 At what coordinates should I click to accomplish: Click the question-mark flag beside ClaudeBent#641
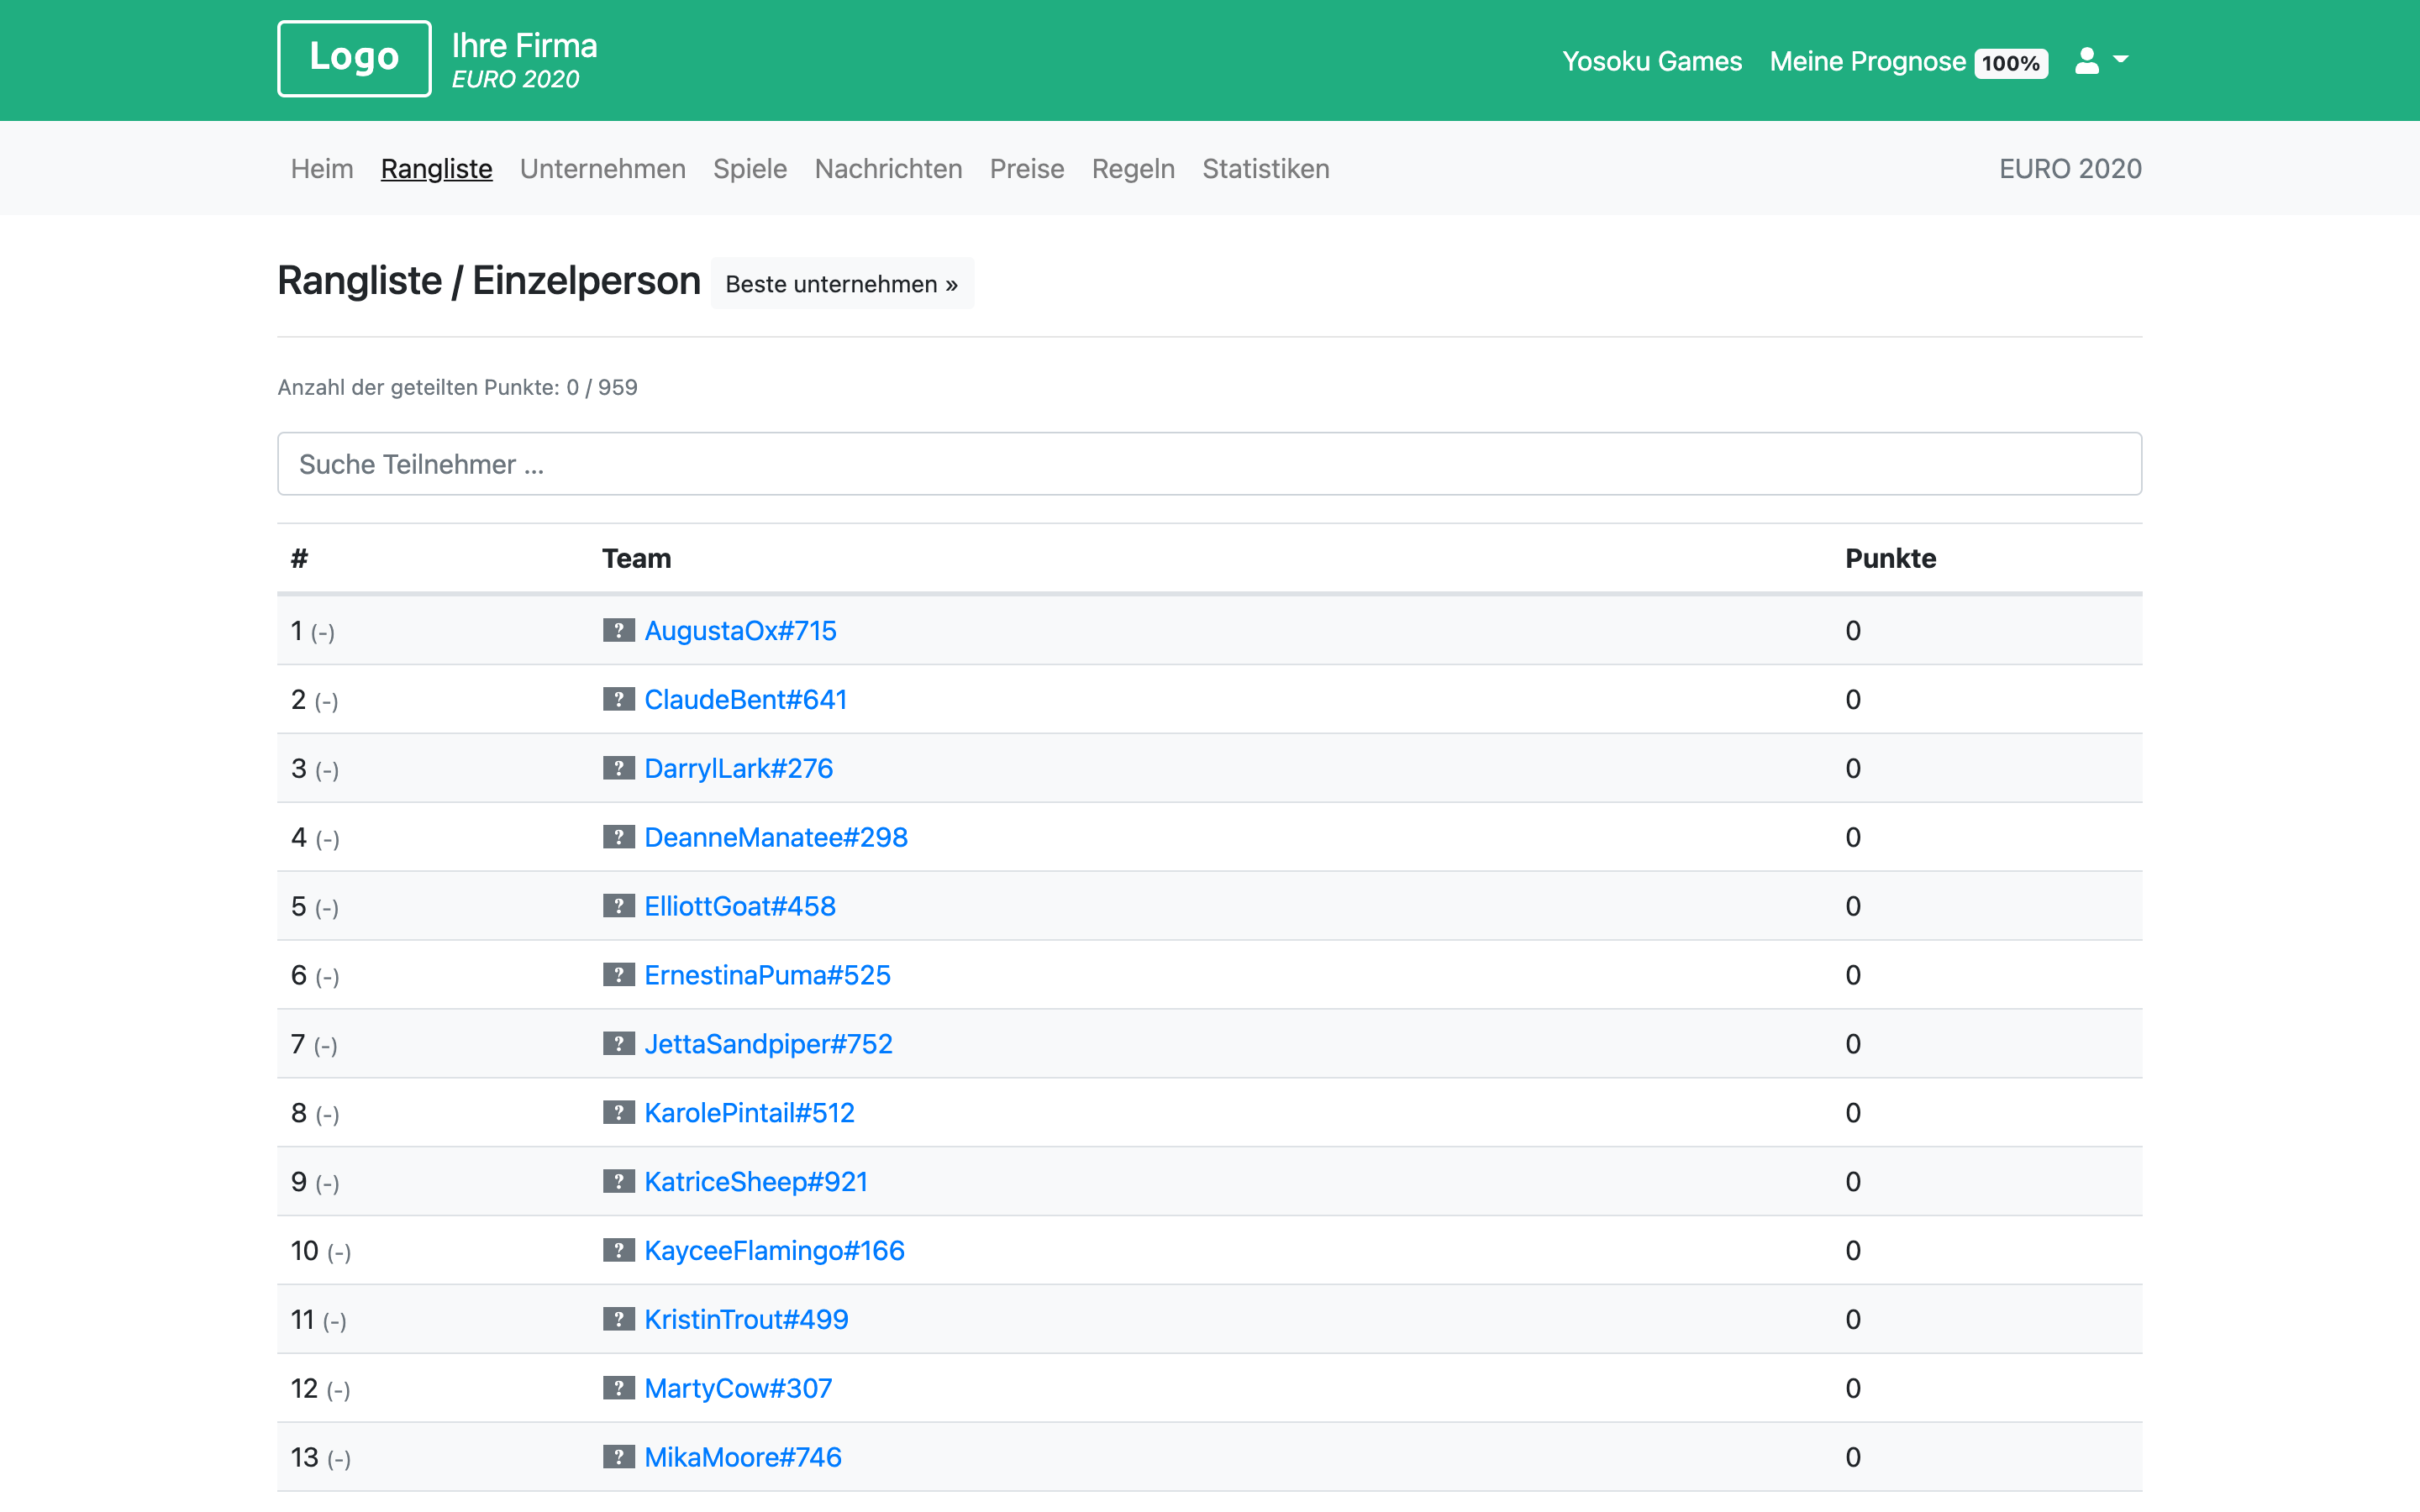619,699
